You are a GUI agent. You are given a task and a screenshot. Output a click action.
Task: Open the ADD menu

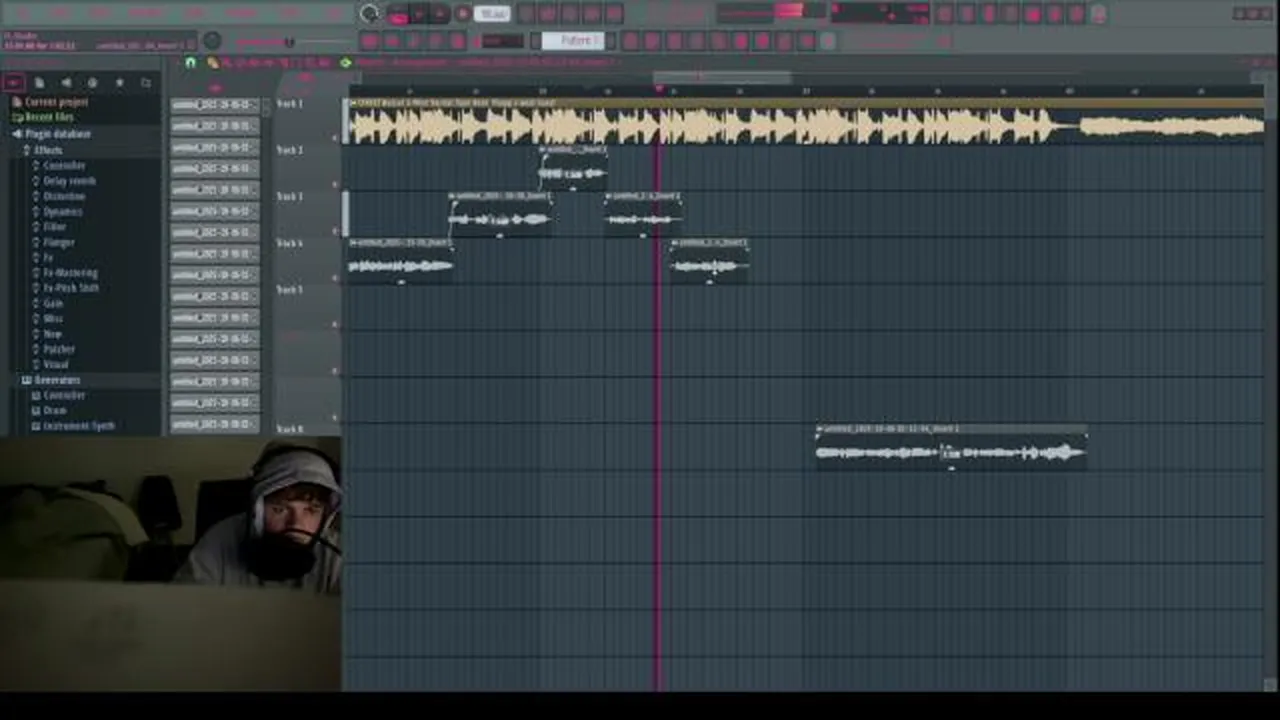point(100,13)
